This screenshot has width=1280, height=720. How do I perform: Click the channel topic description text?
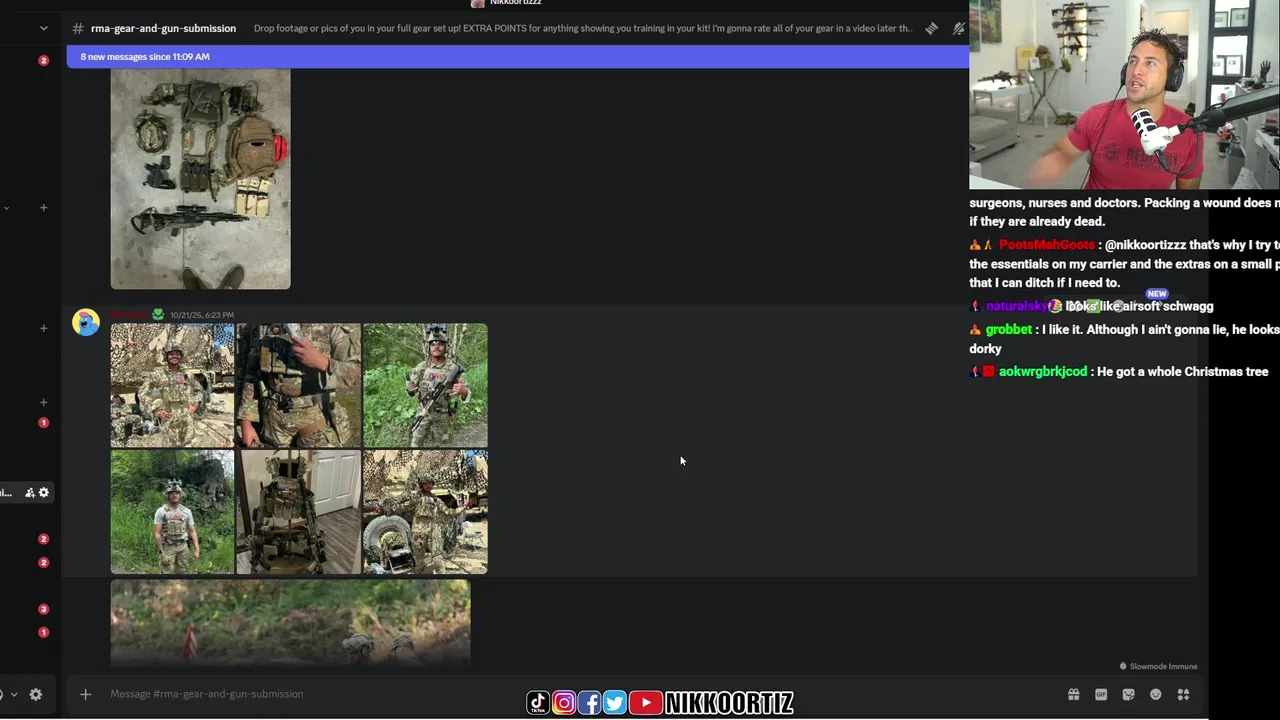pos(582,28)
